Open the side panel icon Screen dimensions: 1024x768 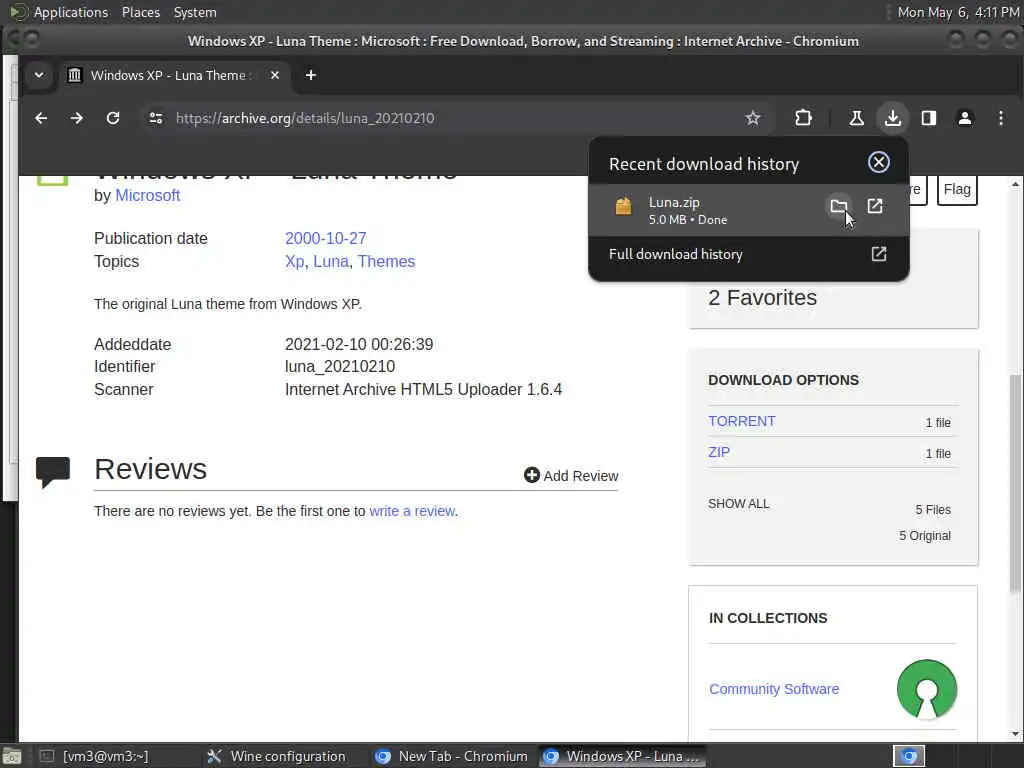929,118
